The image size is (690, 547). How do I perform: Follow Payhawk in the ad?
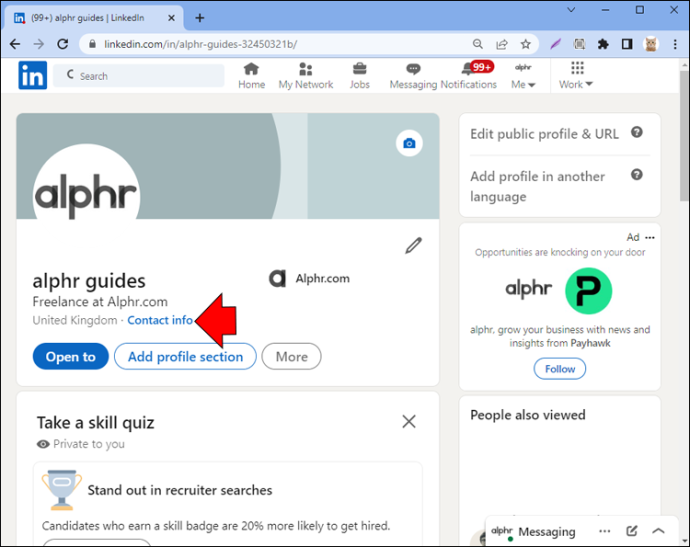560,369
